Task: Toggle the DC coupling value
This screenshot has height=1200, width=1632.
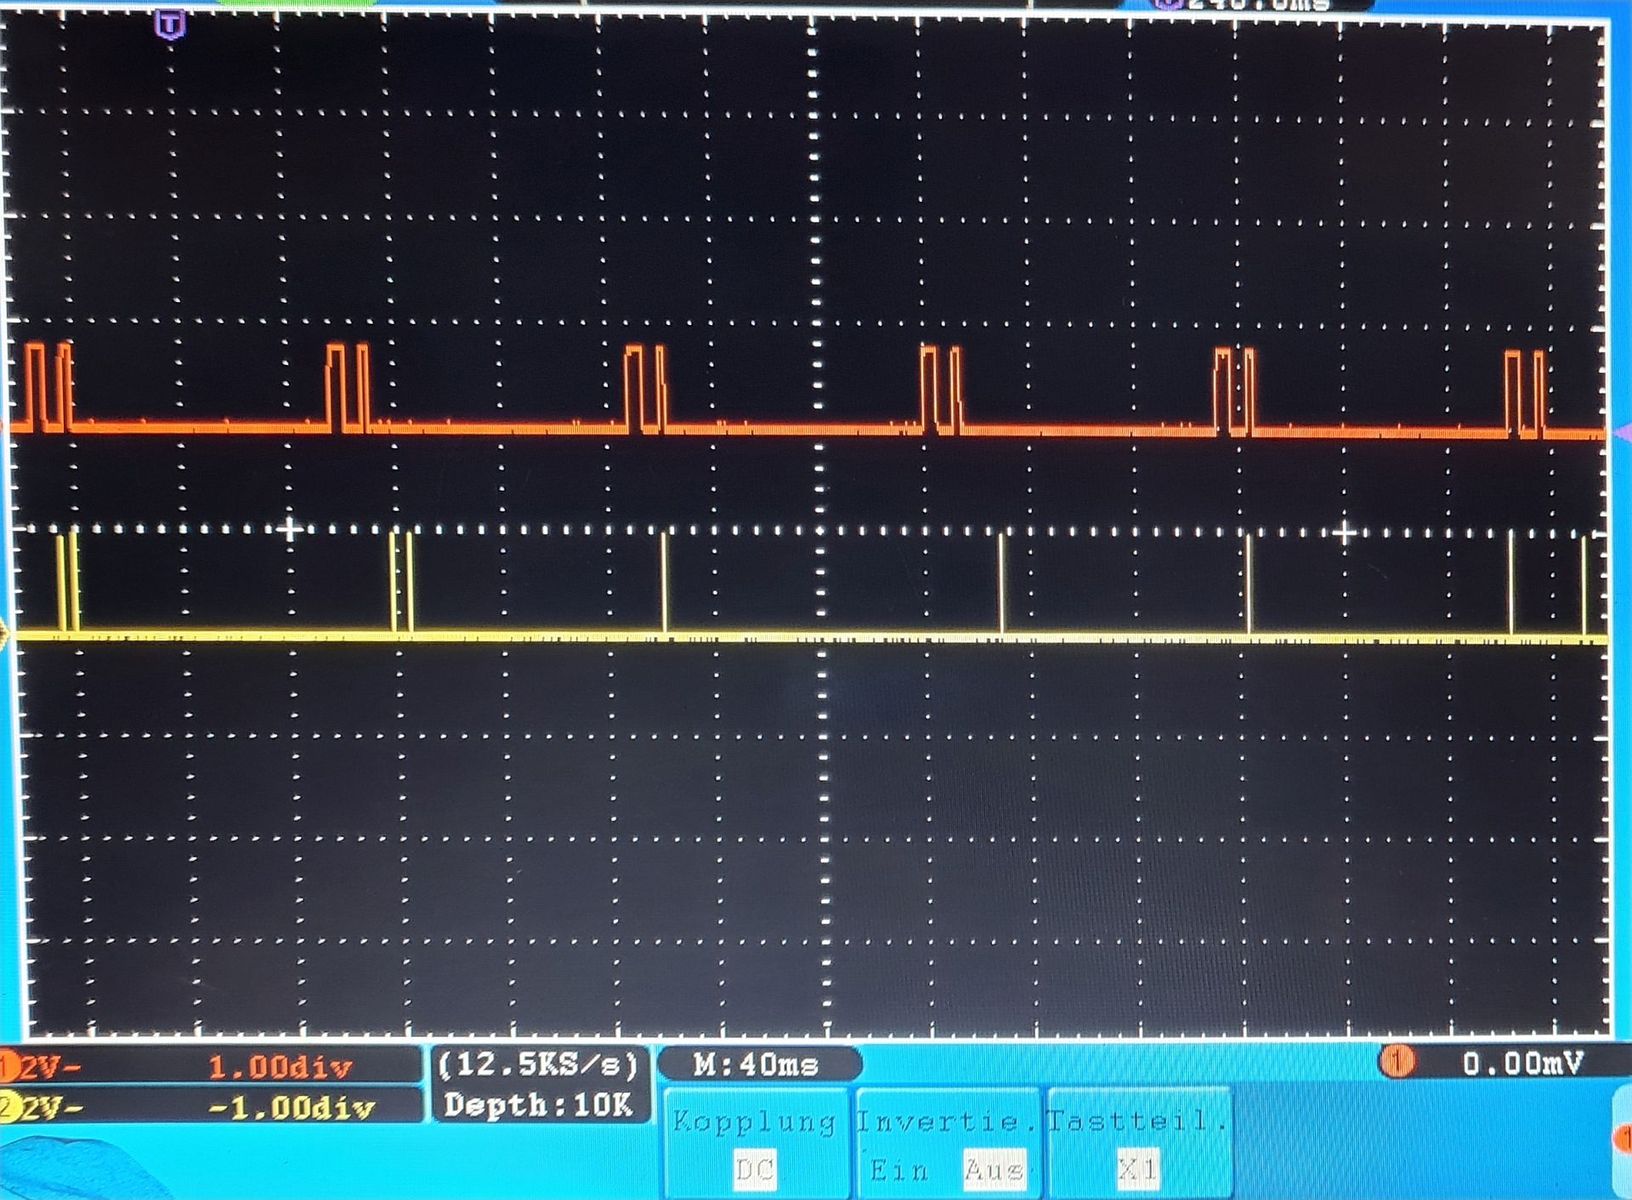Action: [x=755, y=1169]
